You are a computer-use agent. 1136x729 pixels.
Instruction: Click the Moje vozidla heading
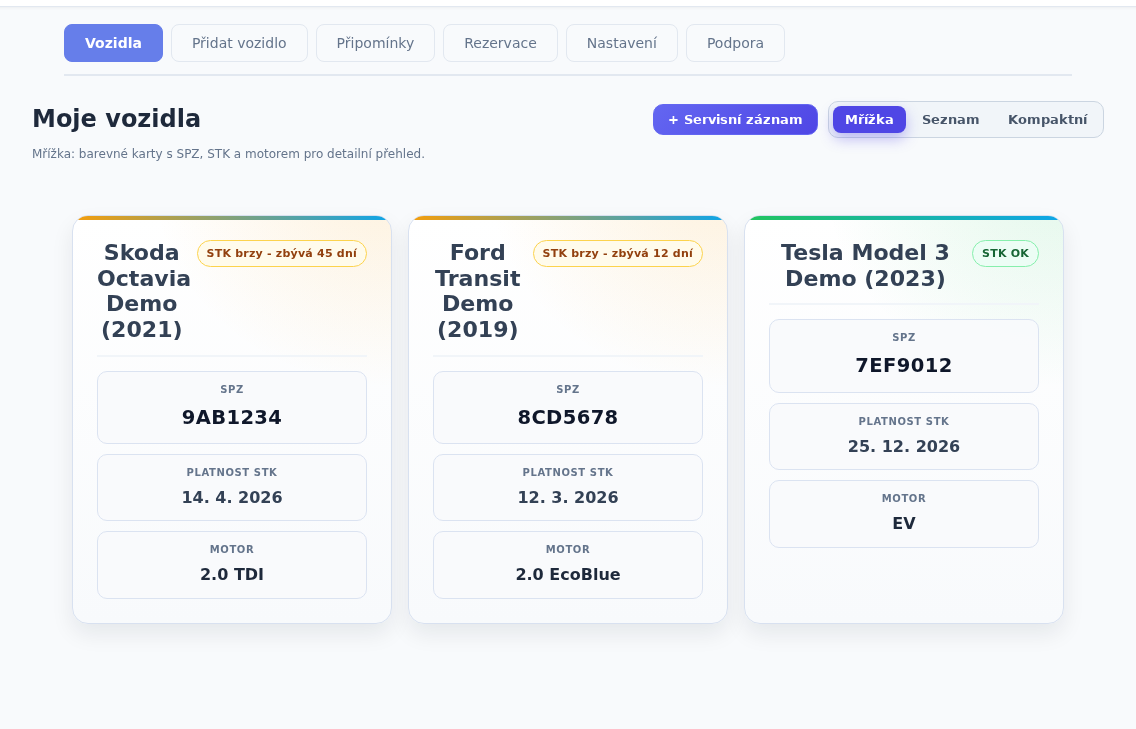click(117, 119)
